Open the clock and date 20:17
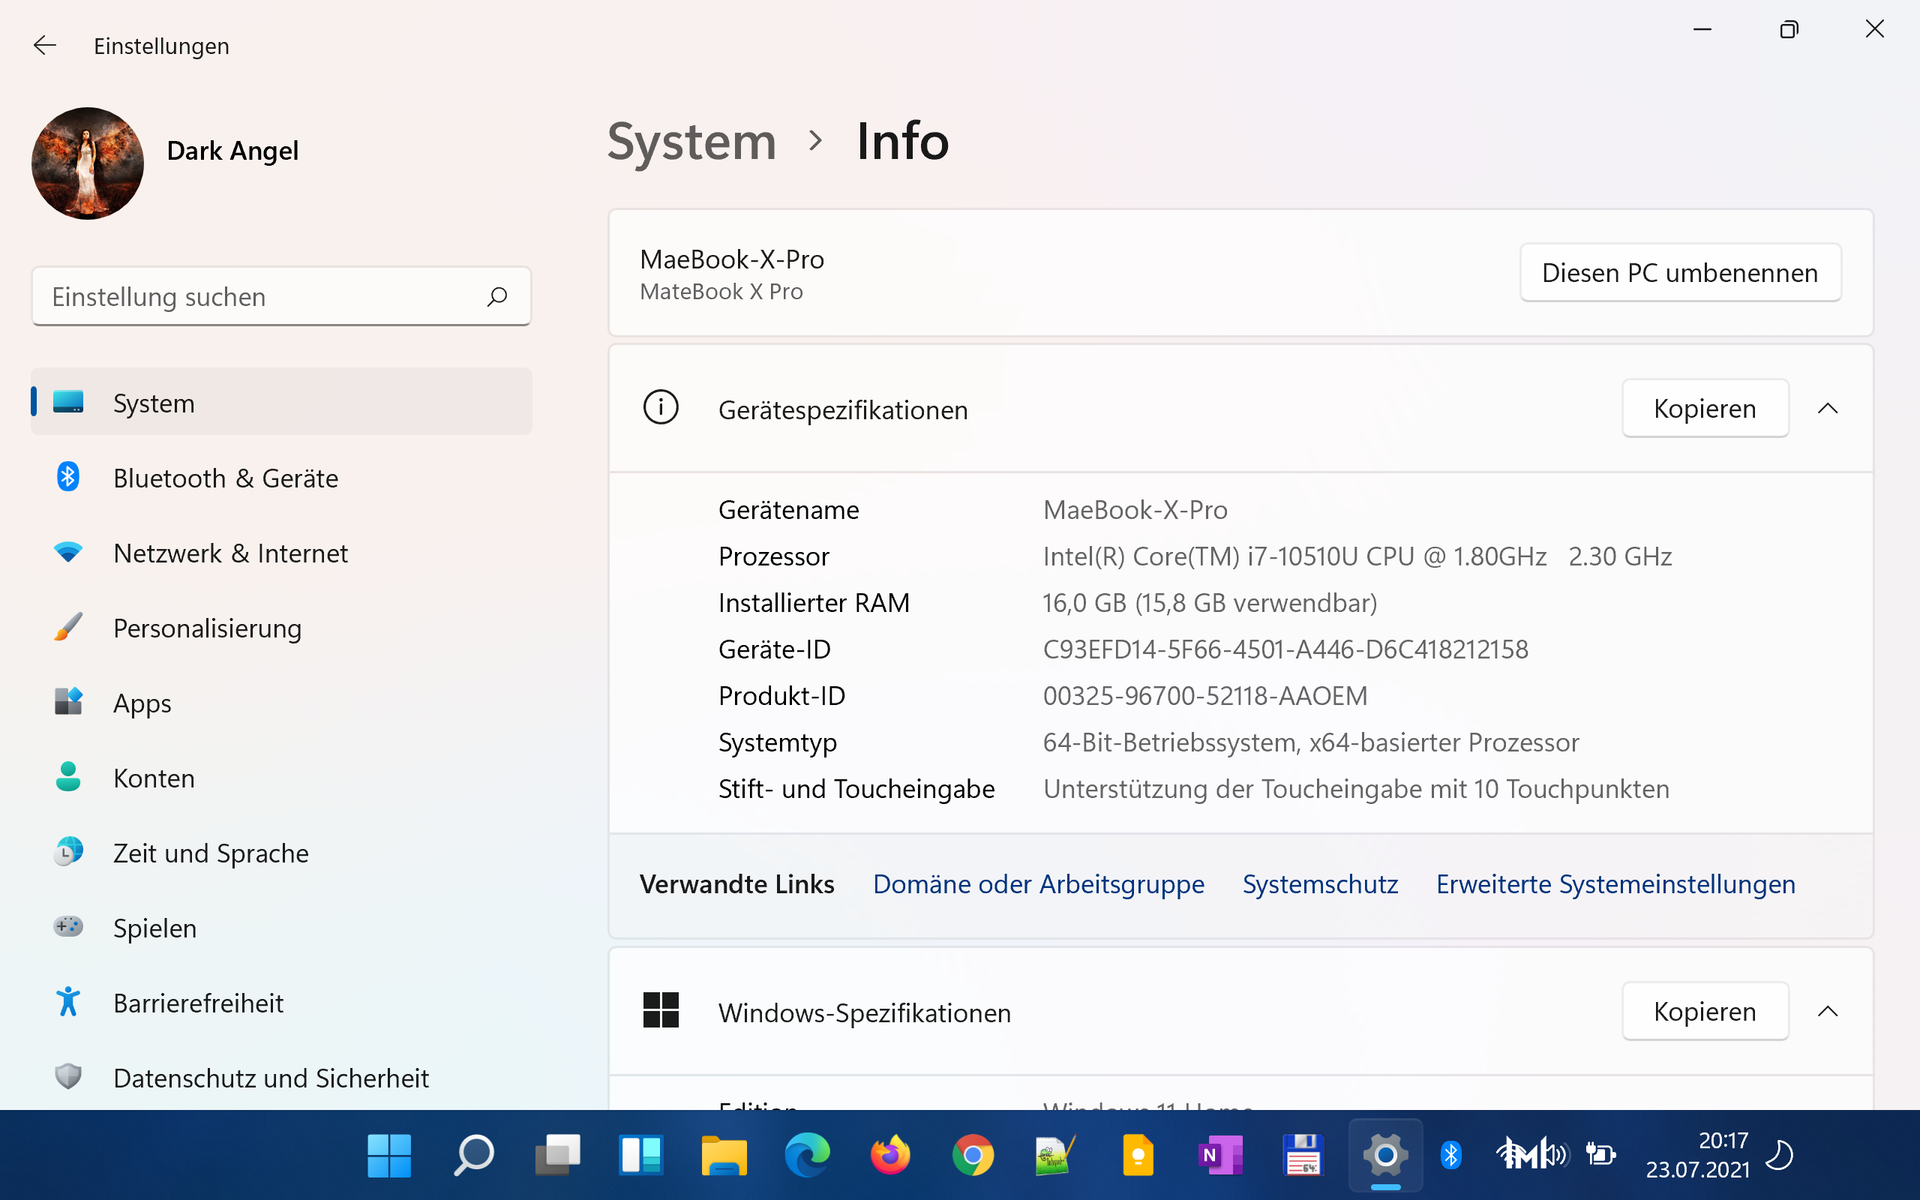Image resolution: width=1920 pixels, height=1200 pixels. tap(1698, 1156)
